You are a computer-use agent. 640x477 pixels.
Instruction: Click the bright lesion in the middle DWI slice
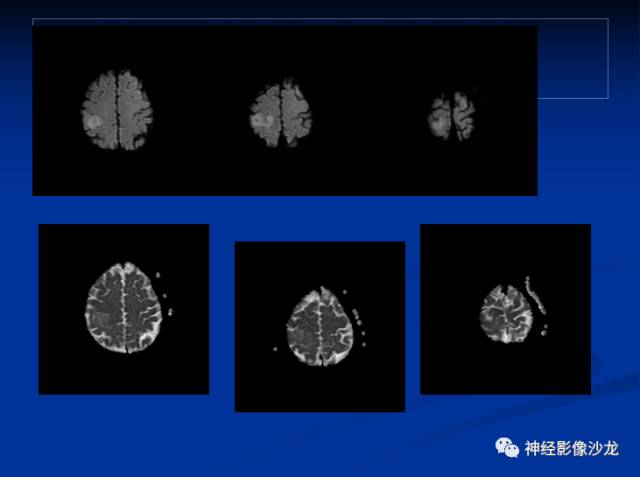[x=263, y=120]
